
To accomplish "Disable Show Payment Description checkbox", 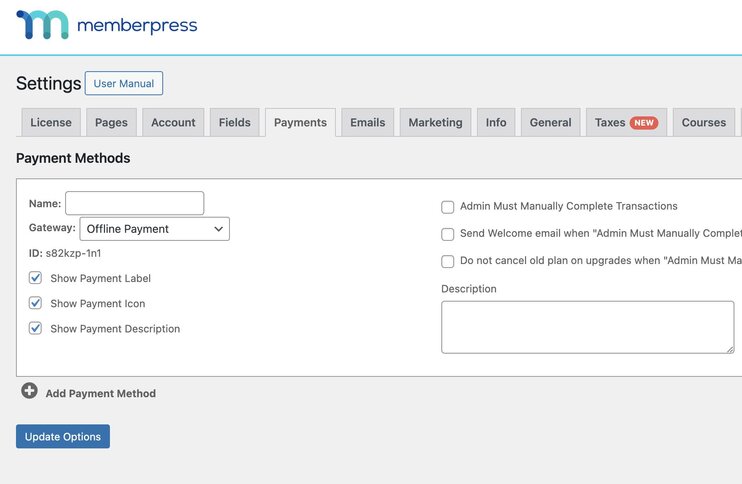I will coord(36,328).
